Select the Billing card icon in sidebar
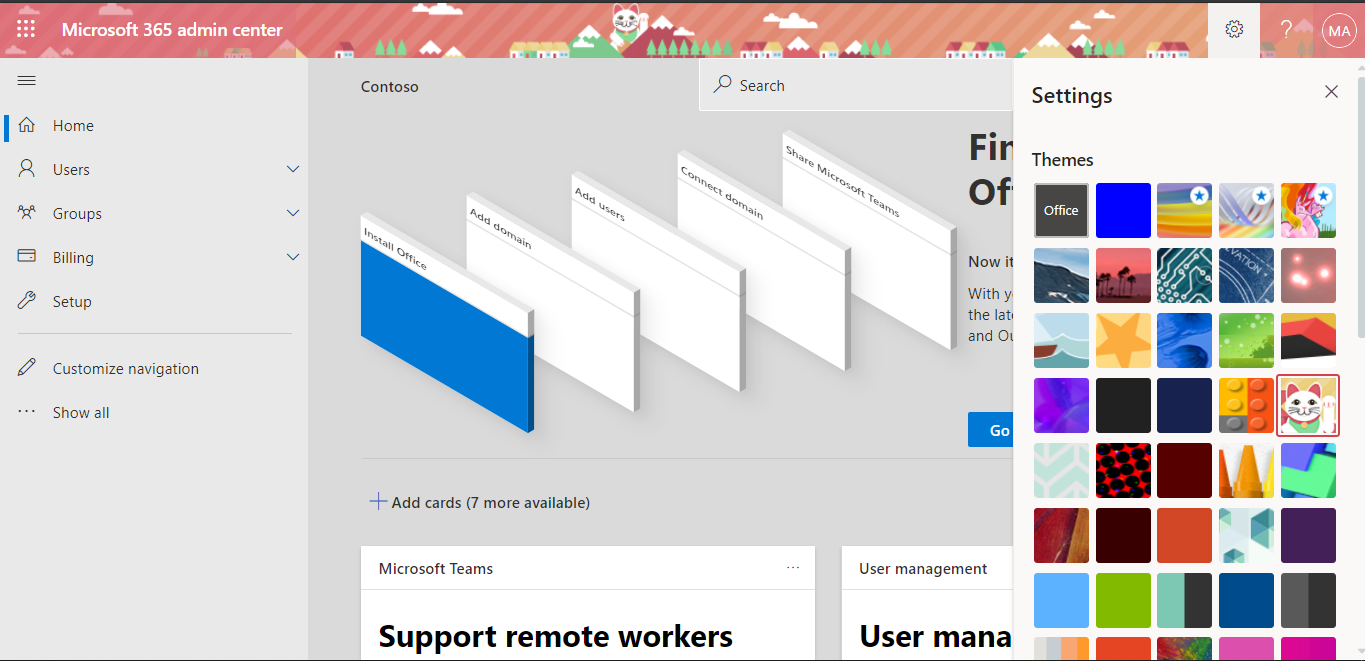Viewport: 1365px width, 661px height. (27, 257)
